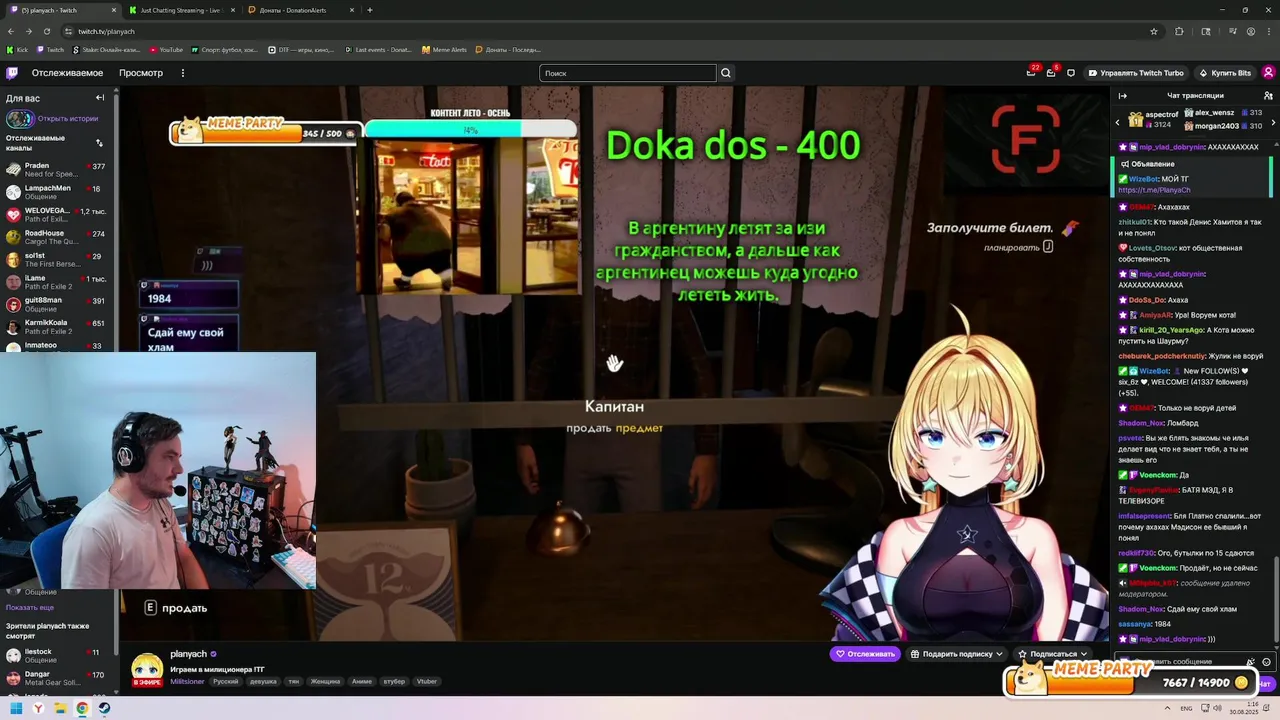Collapse the chat panel arrow
Image resolution: width=1280 pixels, height=720 pixels.
pyautogui.click(x=1122, y=96)
